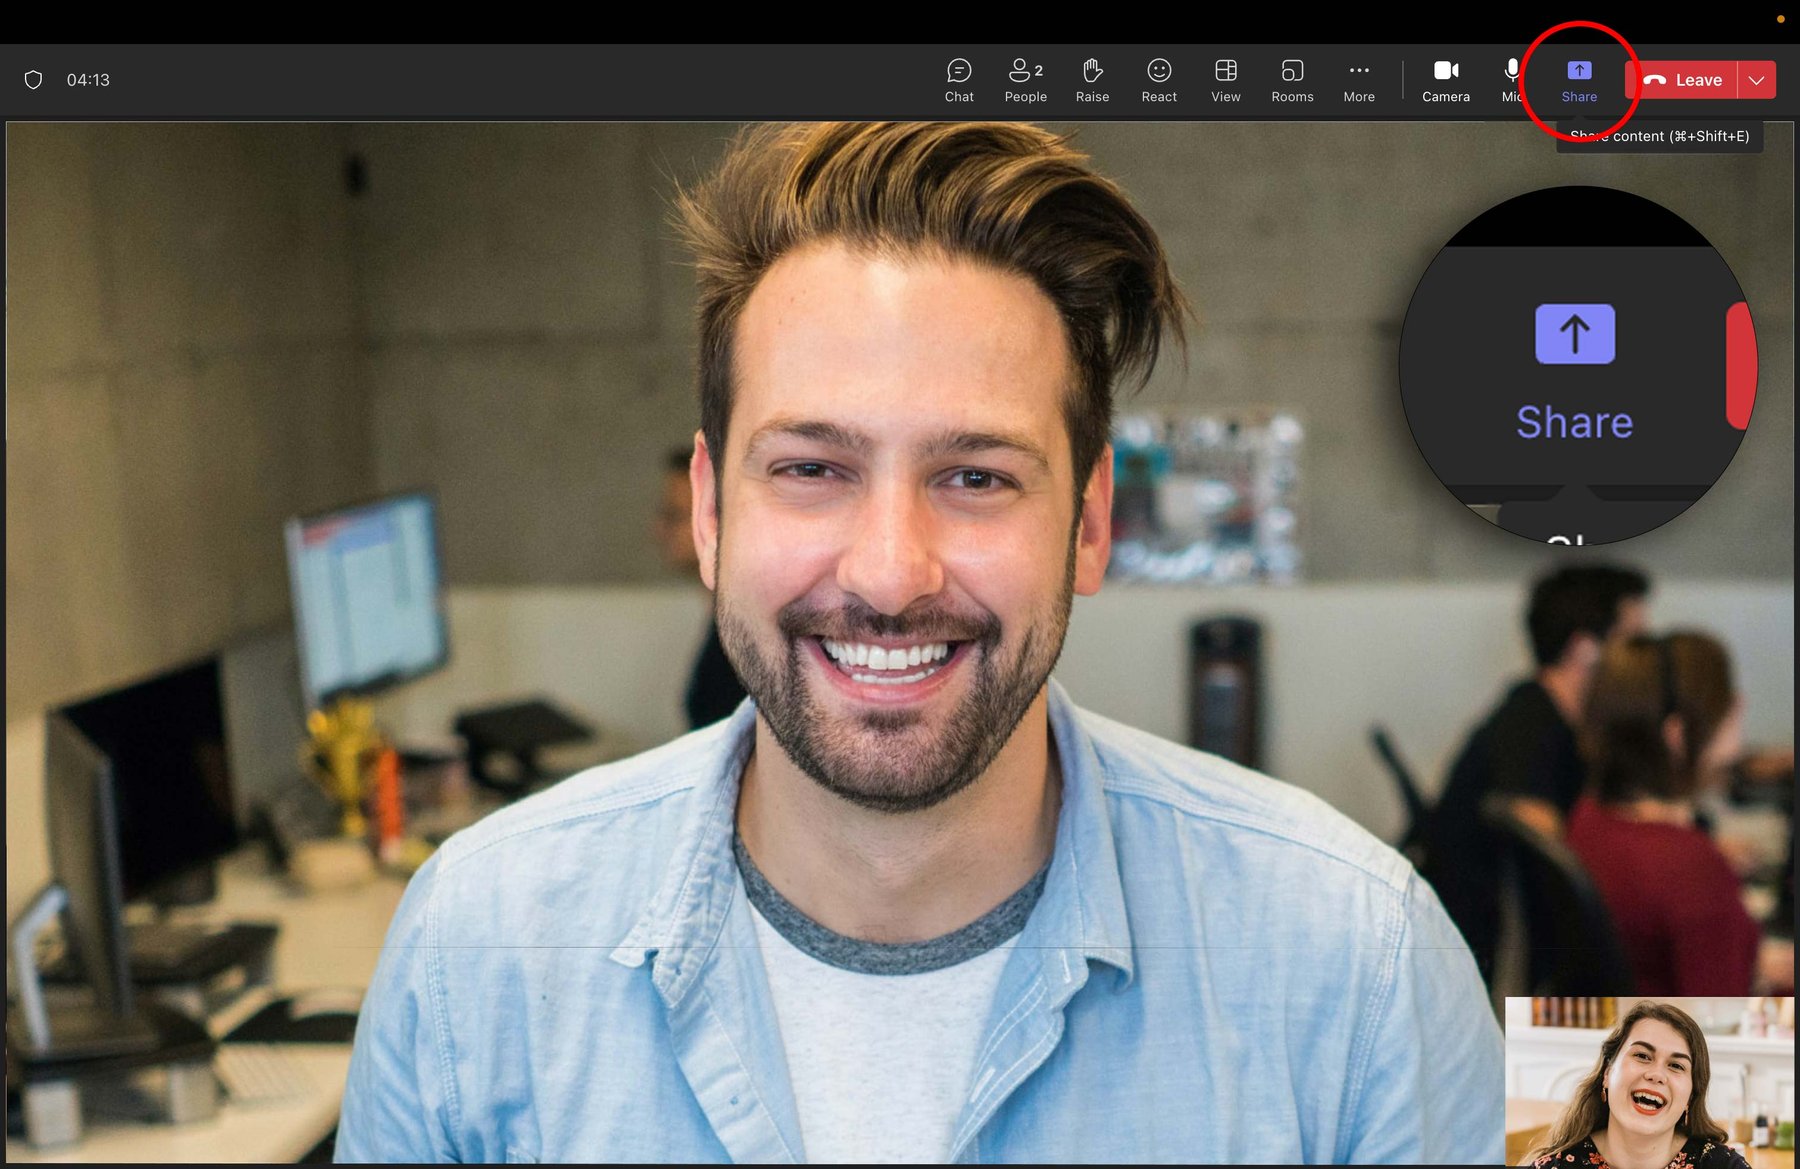The height and width of the screenshot is (1169, 1800).
Task: Change the meeting View
Action: [1224, 79]
